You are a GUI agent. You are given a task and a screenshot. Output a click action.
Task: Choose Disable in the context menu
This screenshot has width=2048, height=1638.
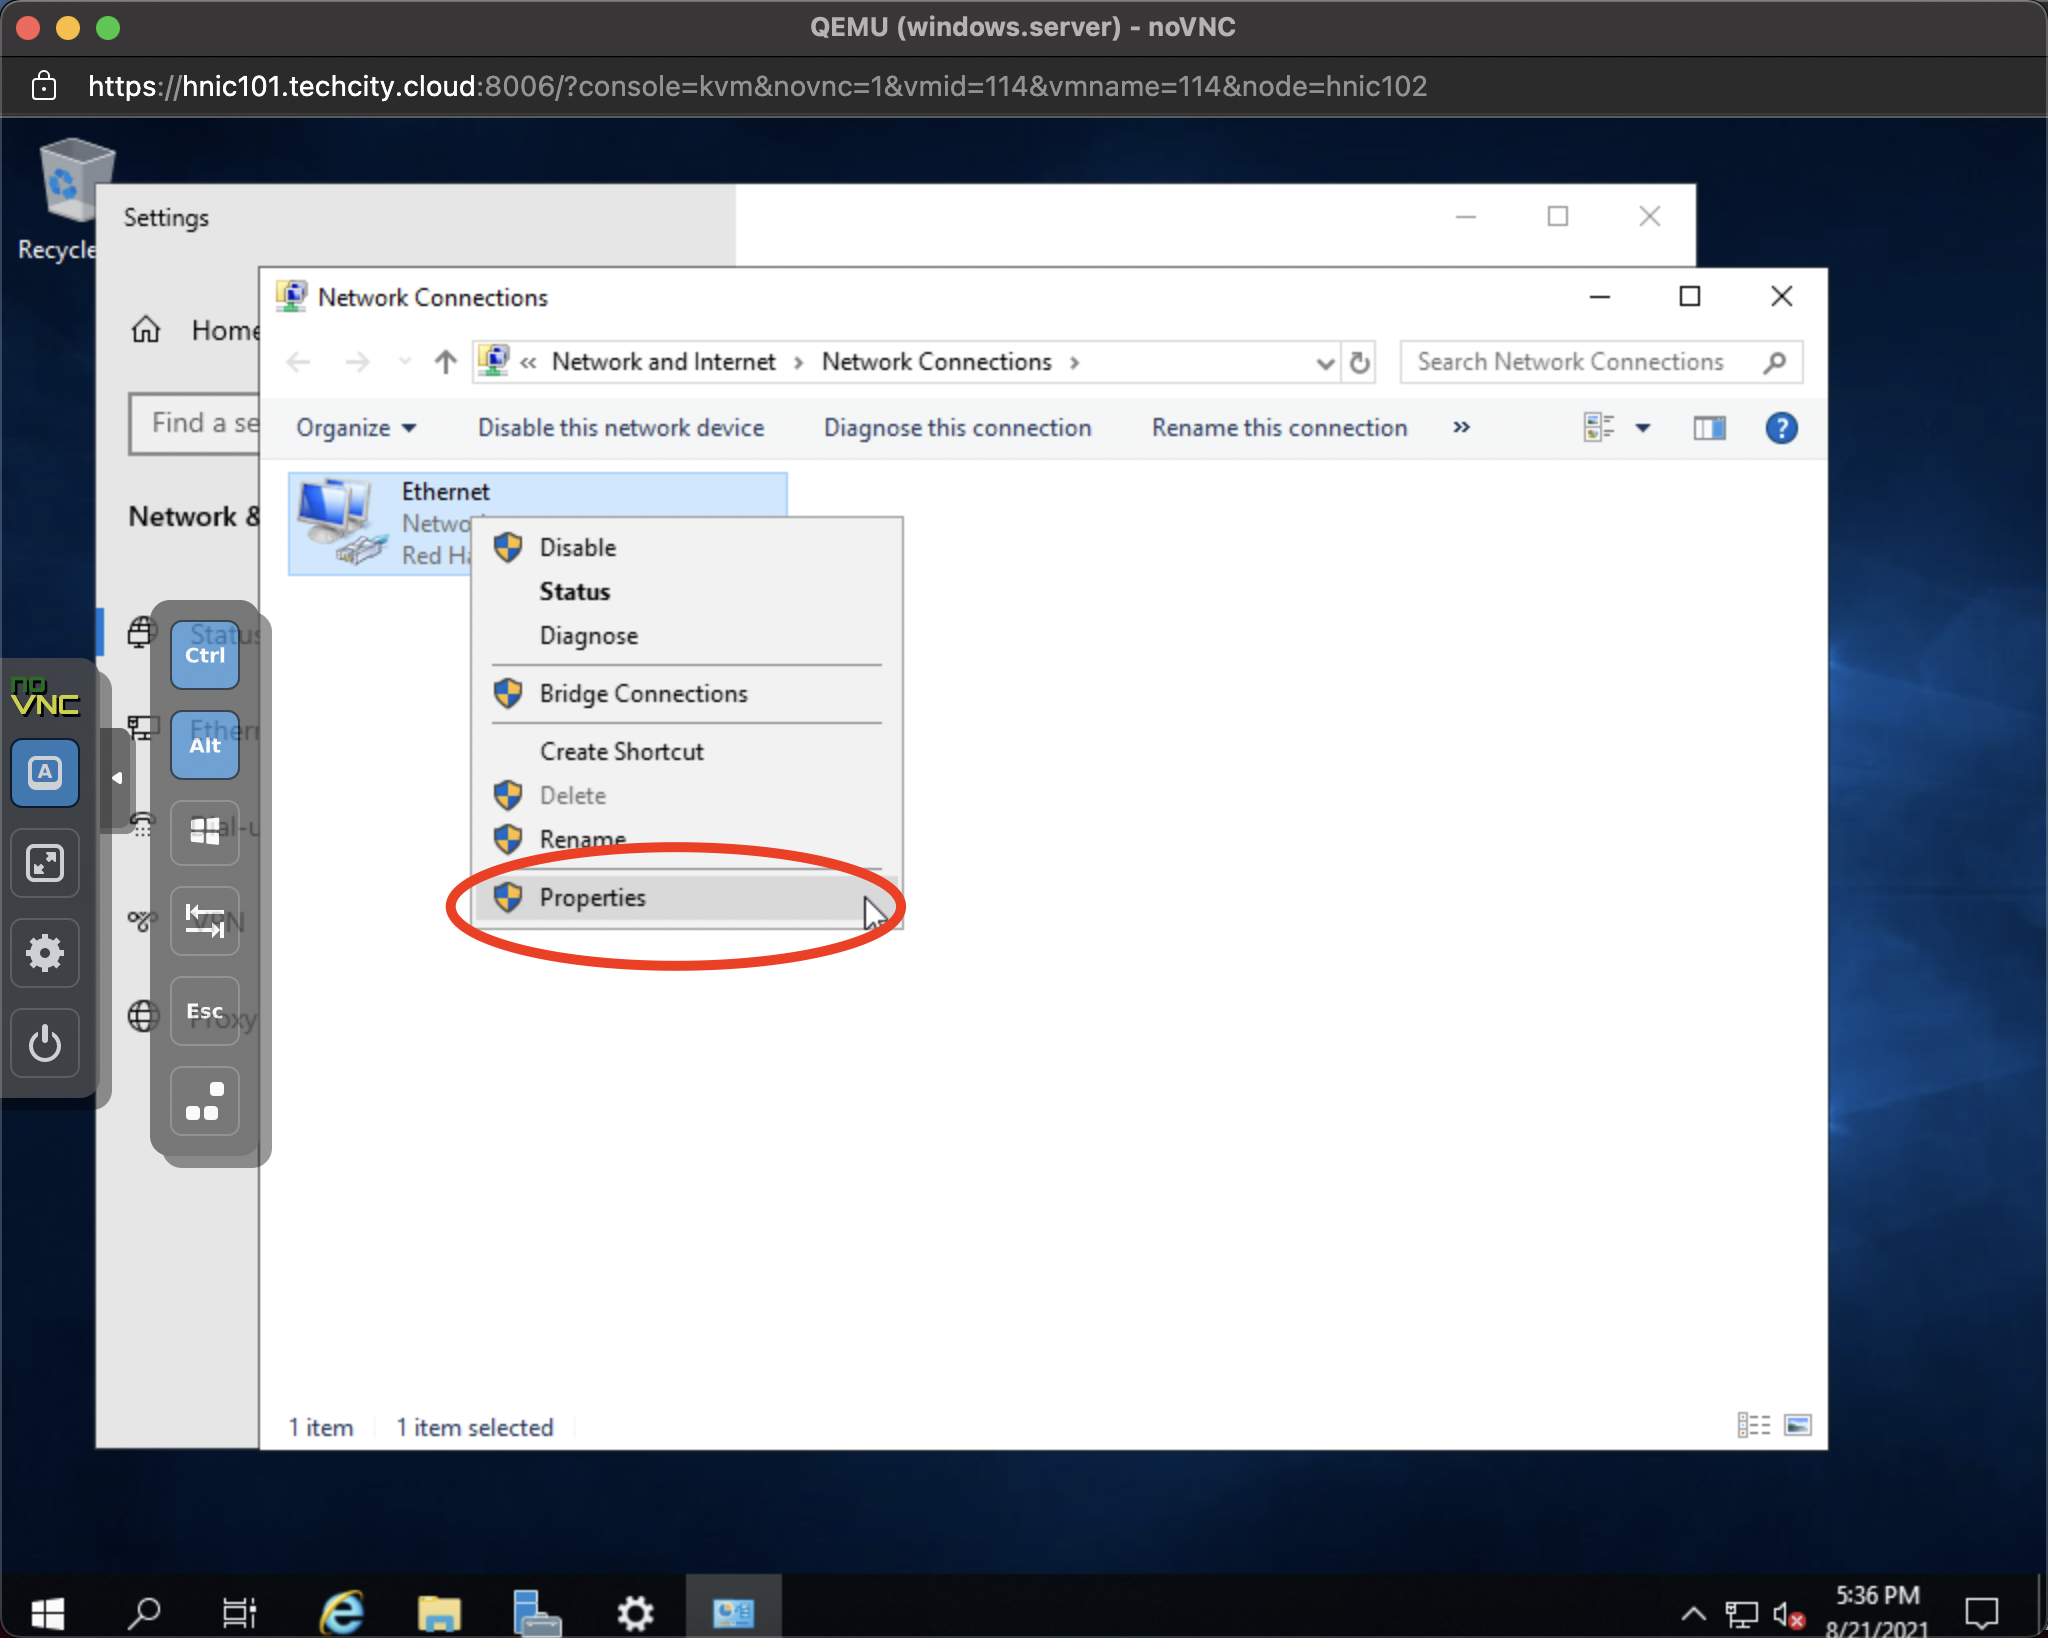[x=688, y=547]
